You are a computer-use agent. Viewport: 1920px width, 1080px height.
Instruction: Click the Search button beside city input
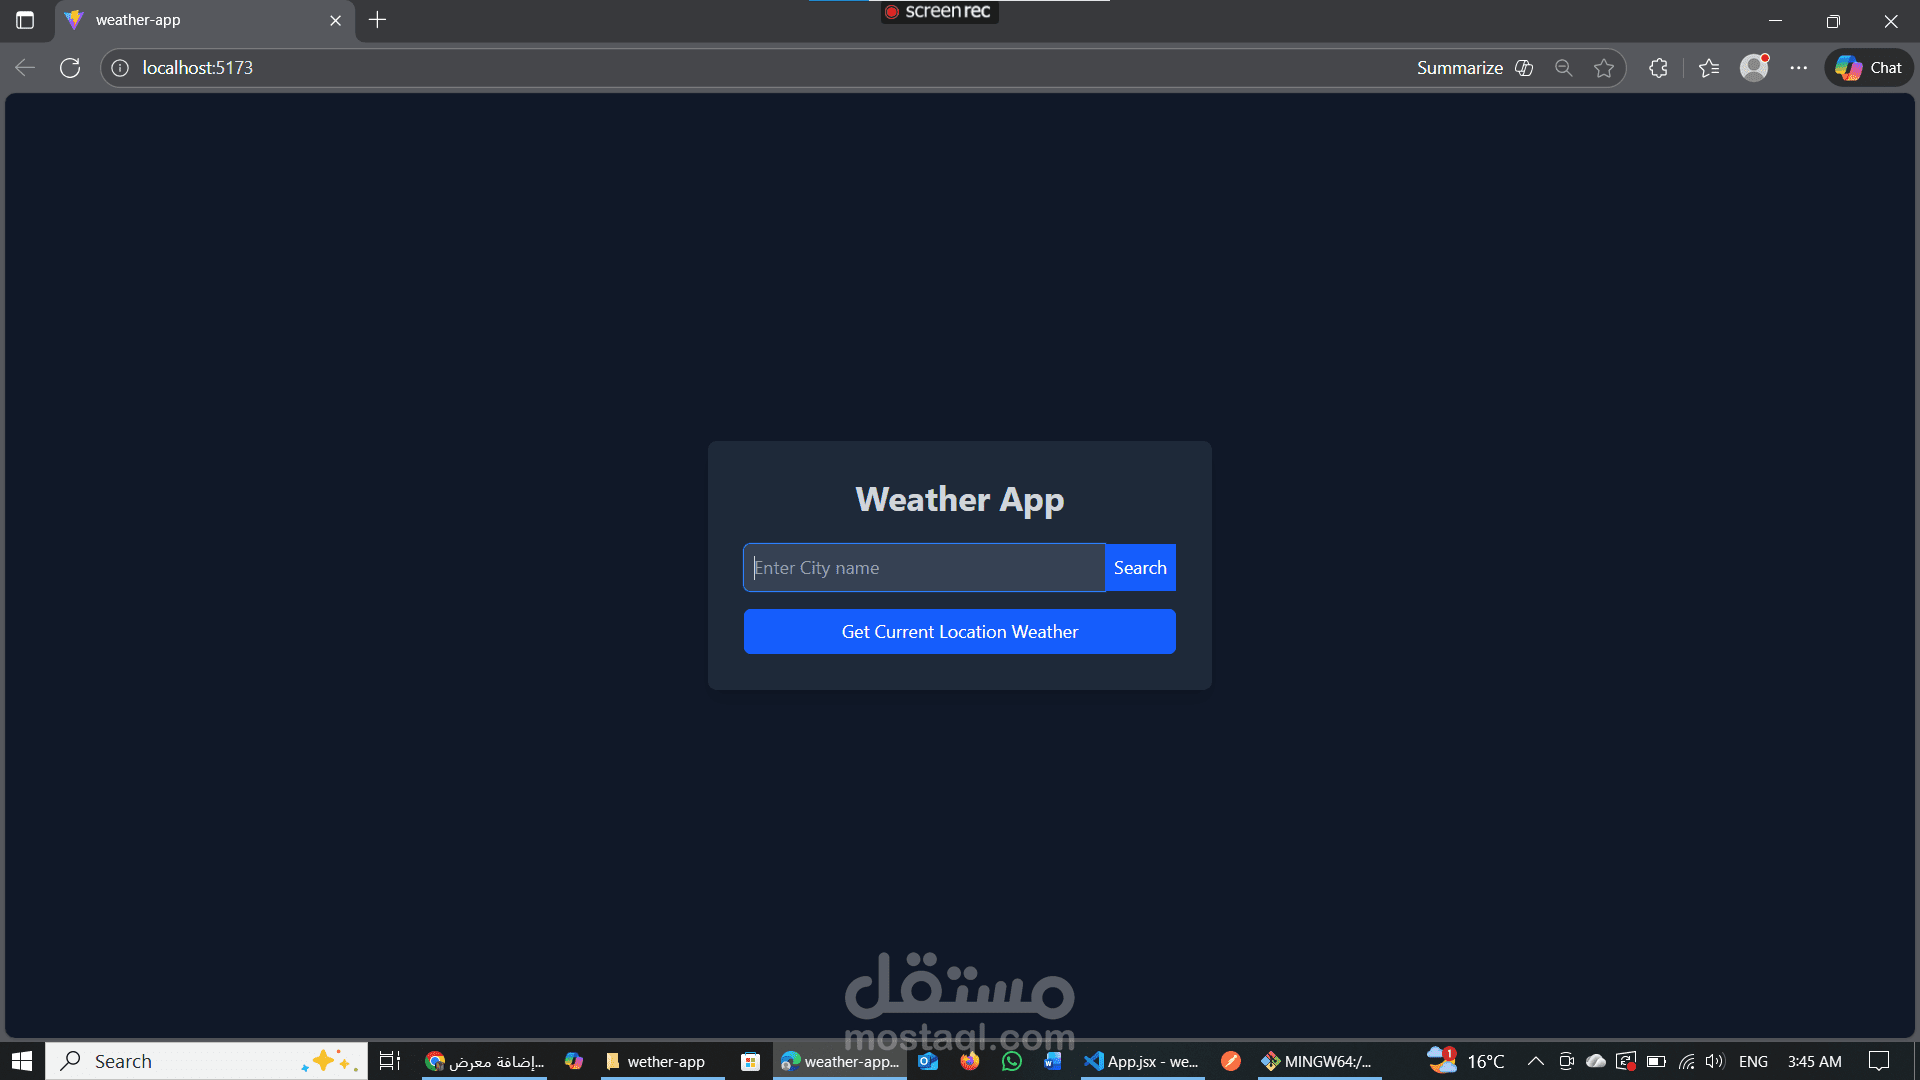(1139, 567)
